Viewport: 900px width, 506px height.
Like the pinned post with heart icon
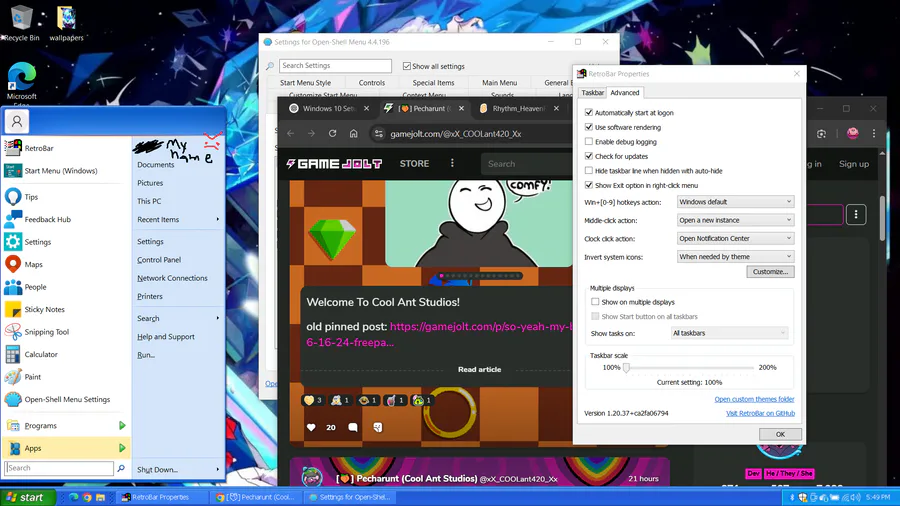311,427
